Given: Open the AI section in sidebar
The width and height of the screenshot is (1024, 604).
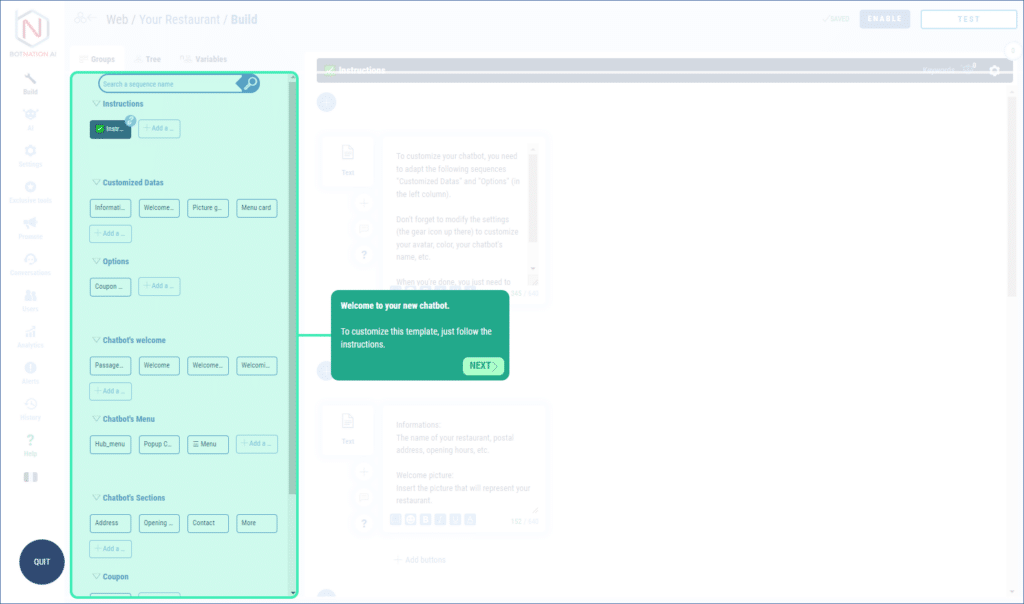Looking at the screenshot, I should pos(30,117).
